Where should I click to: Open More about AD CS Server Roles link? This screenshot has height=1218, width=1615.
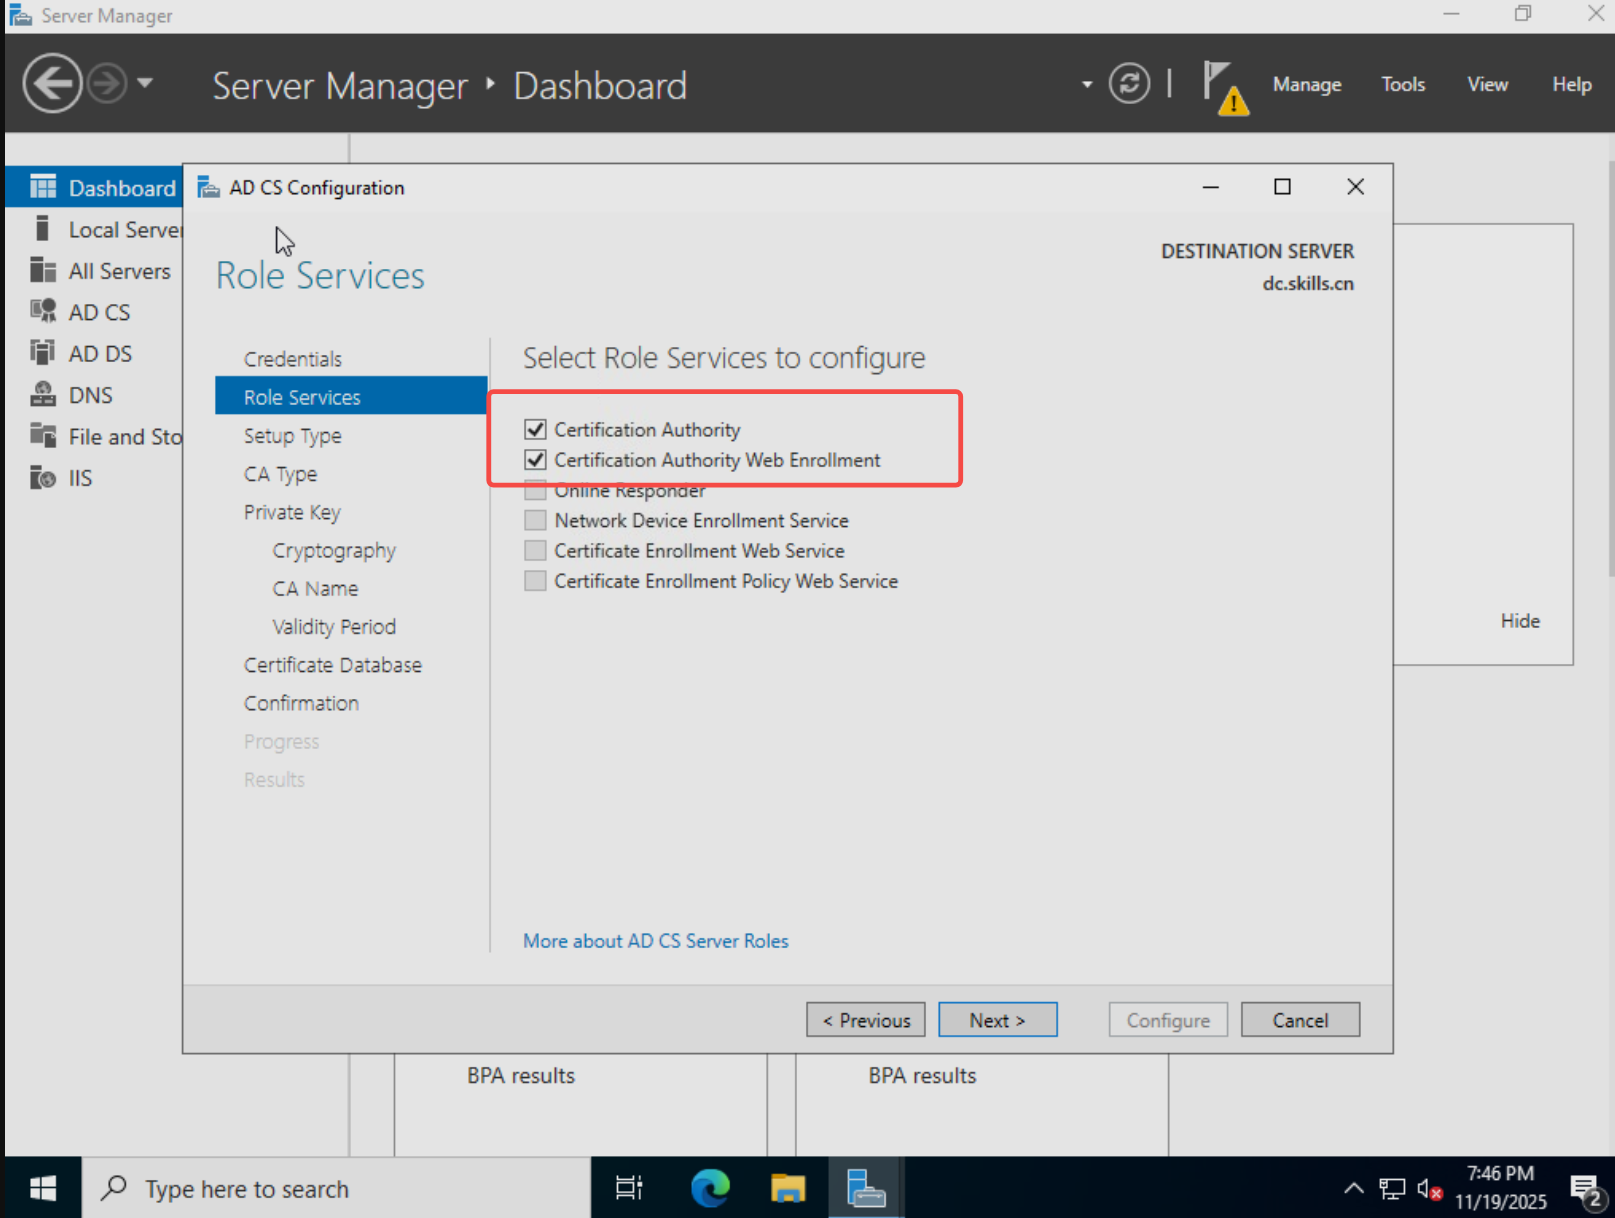click(655, 941)
